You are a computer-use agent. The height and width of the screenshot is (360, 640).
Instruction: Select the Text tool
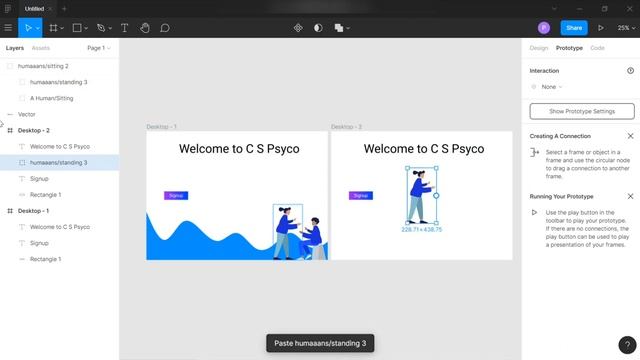pyautogui.click(x=124, y=28)
